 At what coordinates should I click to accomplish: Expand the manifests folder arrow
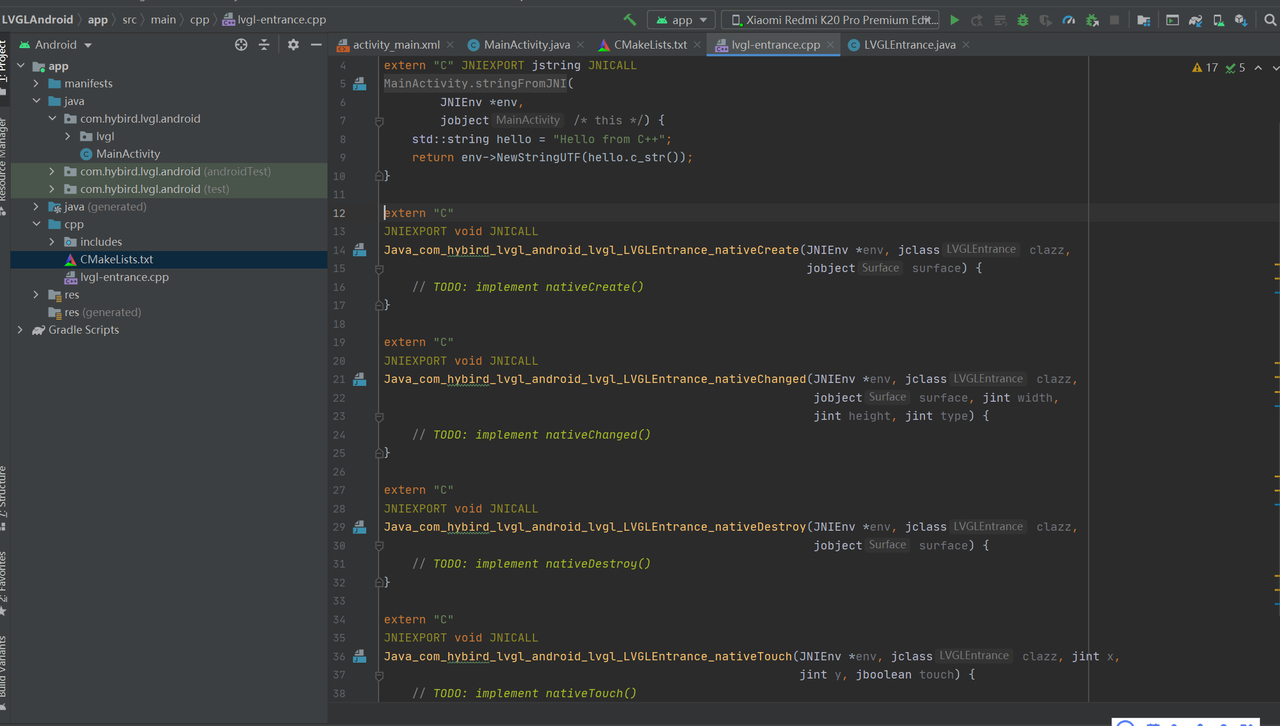click(x=37, y=84)
